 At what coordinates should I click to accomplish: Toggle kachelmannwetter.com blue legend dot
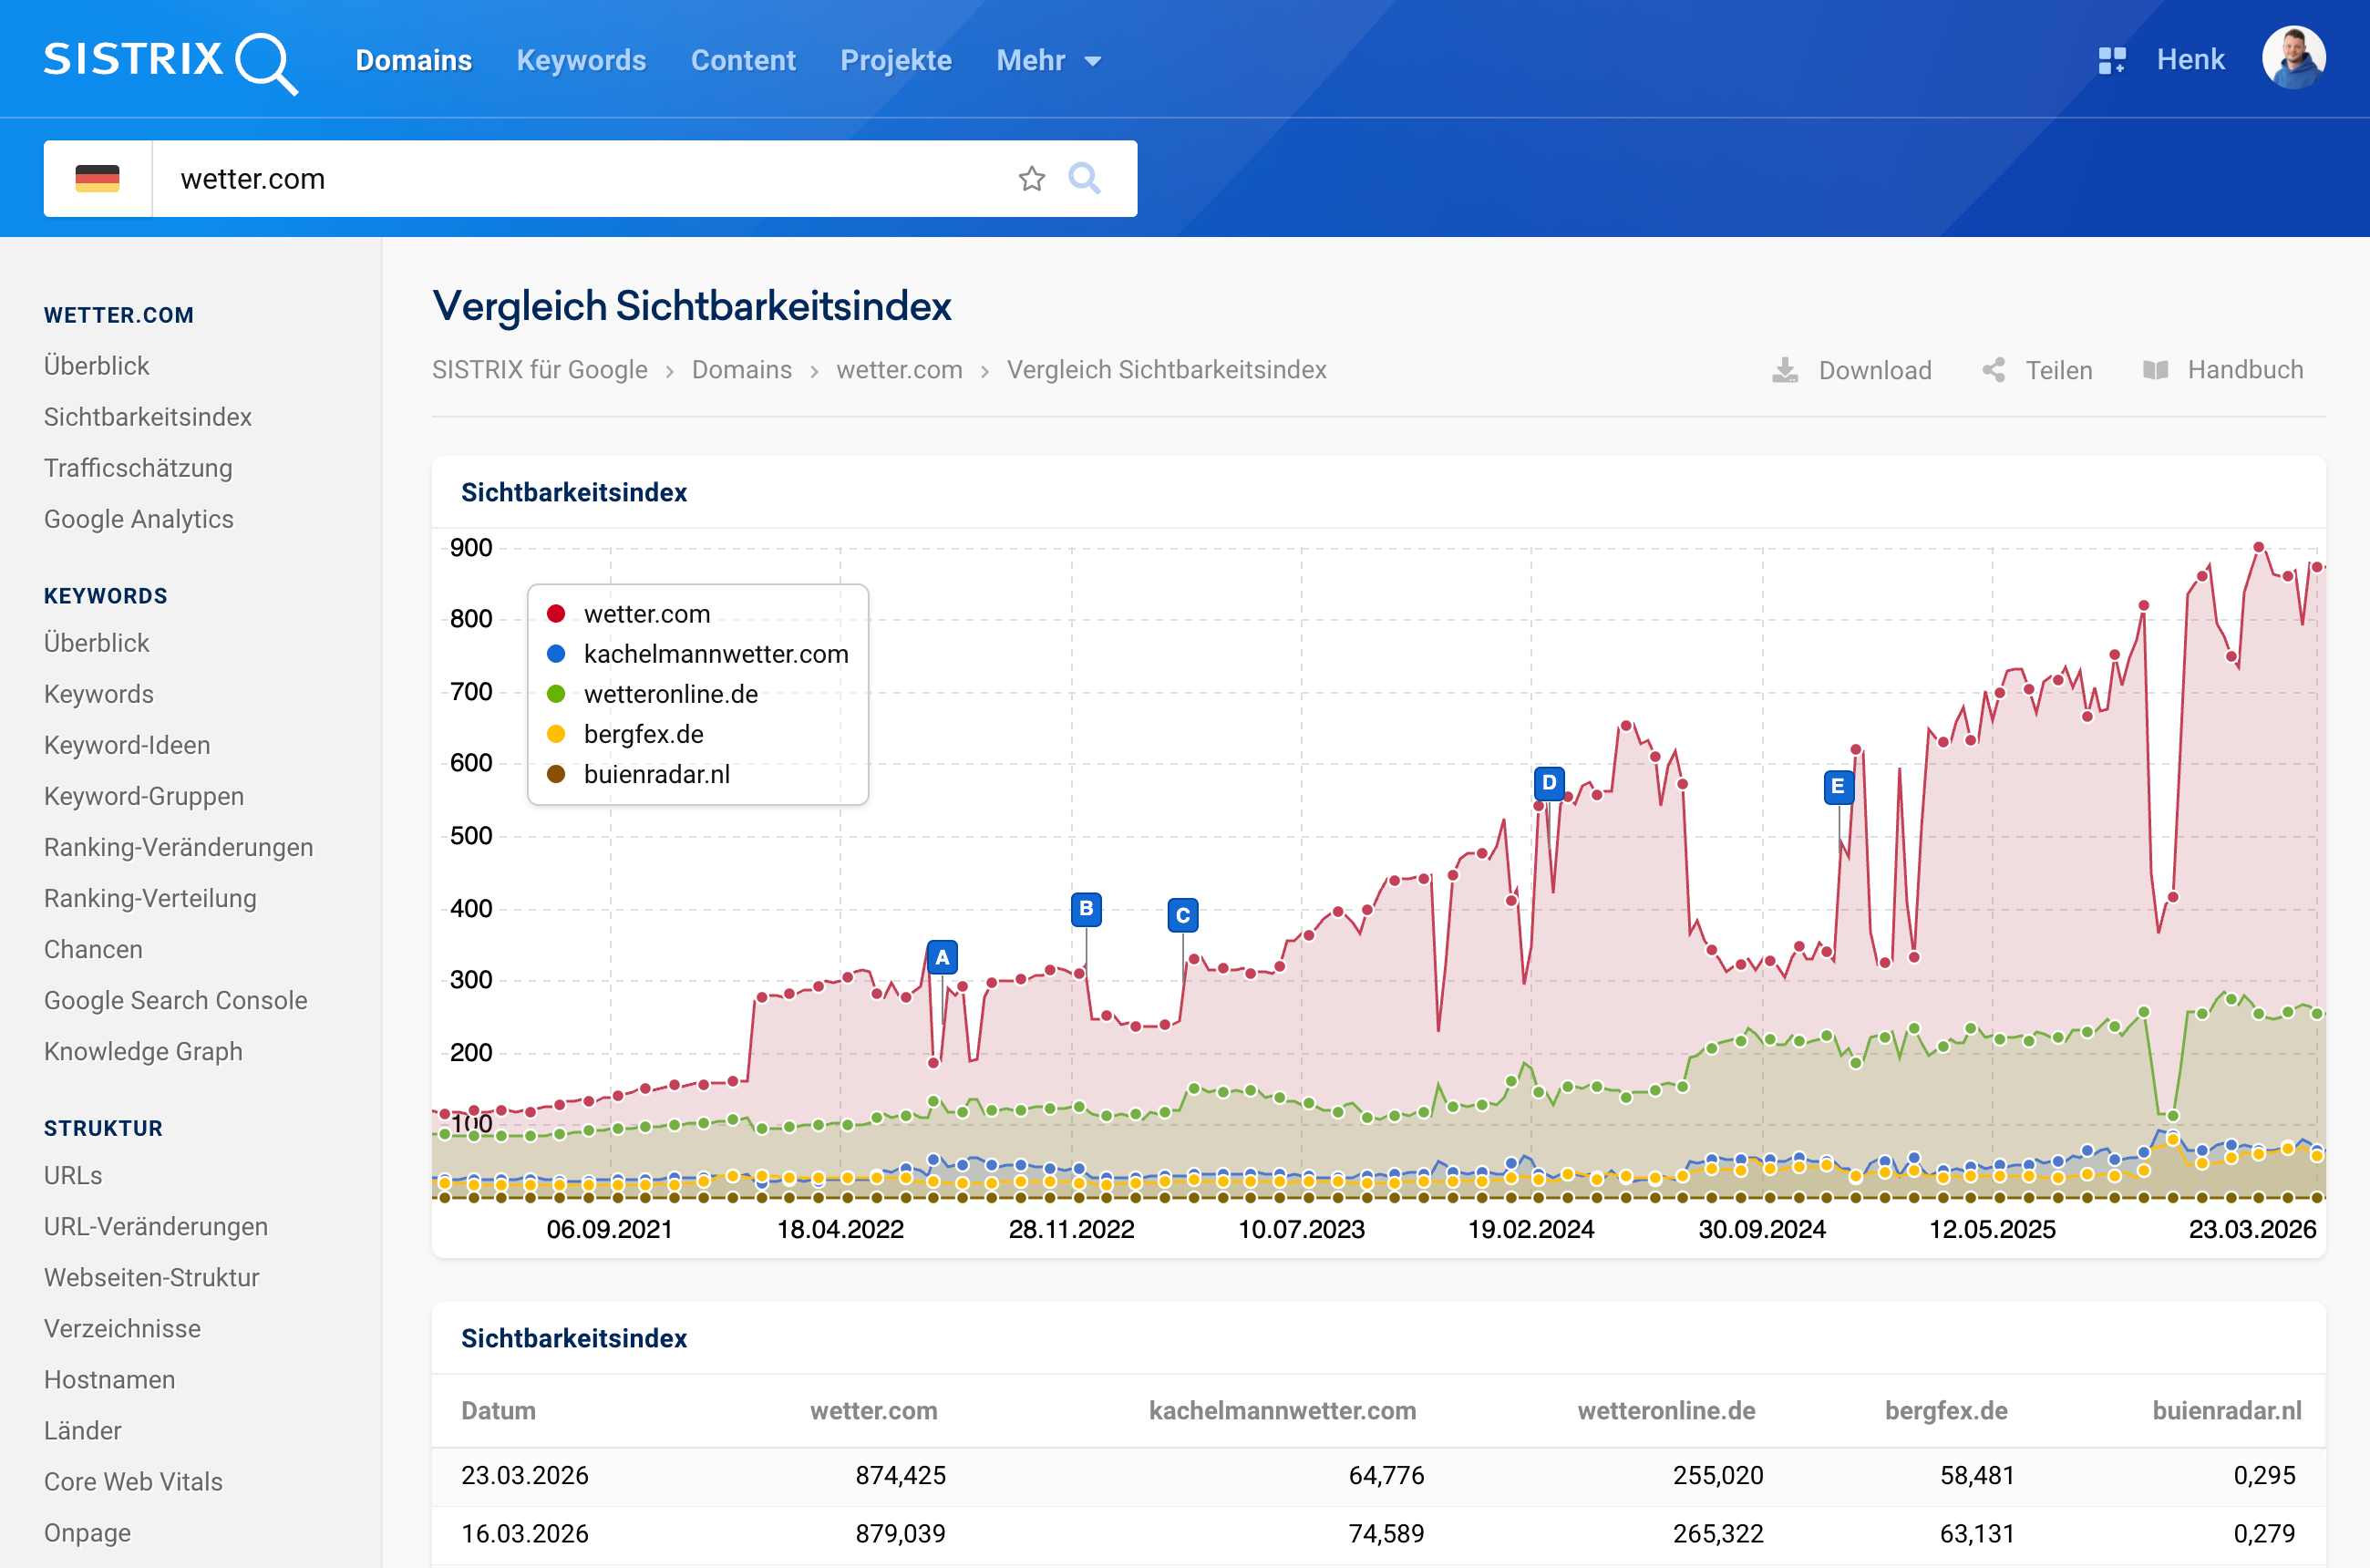click(556, 654)
